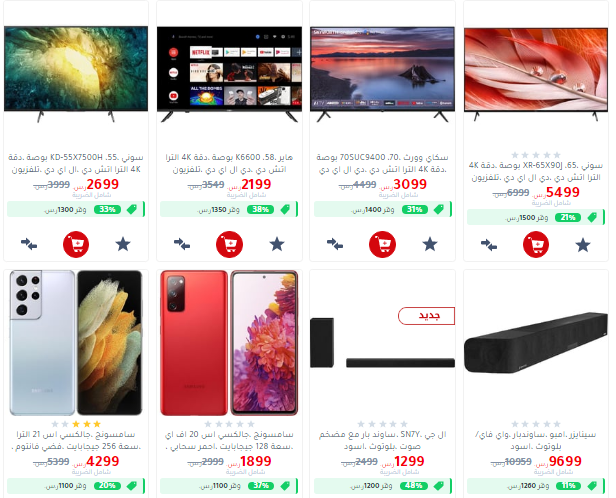Viewport: 616px width, 498px height.
Task: Add Sony XR-65X90J TV to cart
Action: point(536,244)
